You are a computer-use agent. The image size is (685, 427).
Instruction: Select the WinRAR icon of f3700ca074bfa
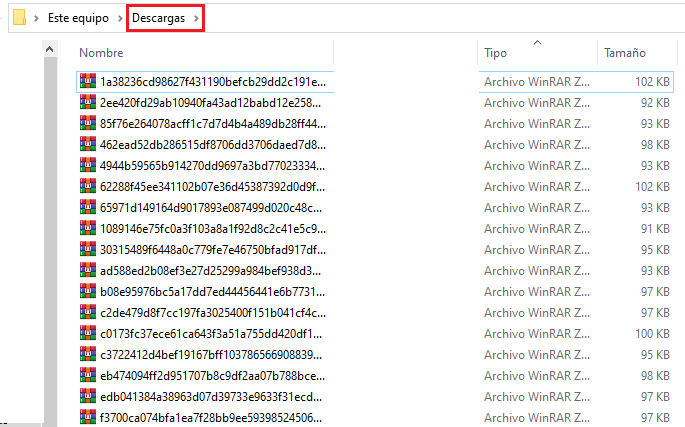point(88,416)
